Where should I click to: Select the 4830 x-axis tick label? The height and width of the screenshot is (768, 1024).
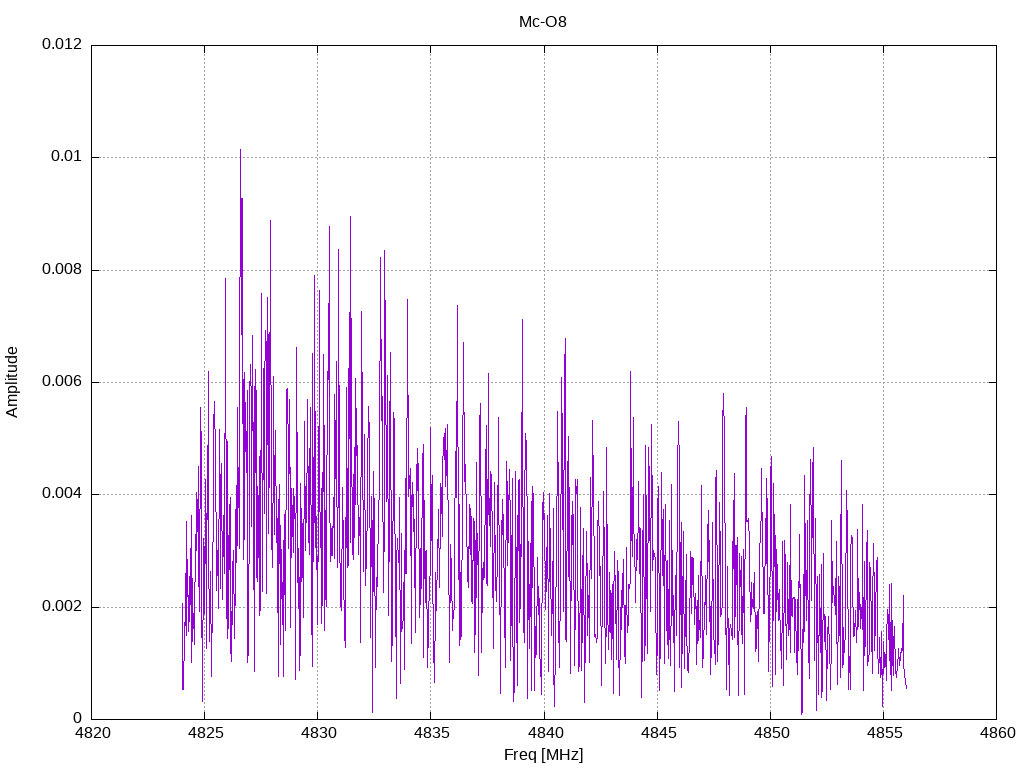[318, 733]
